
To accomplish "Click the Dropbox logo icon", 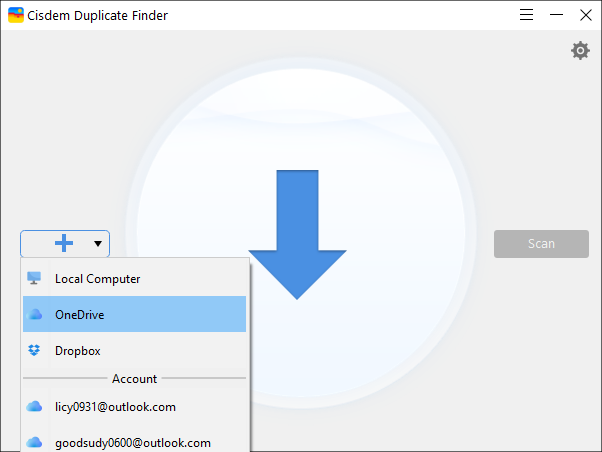I will point(34,350).
